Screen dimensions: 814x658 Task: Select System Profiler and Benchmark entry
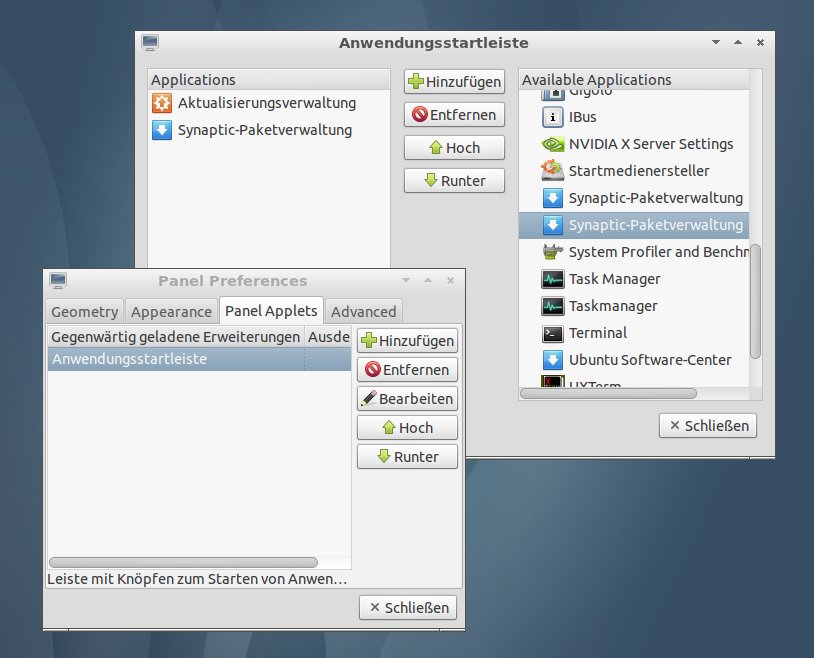[634, 252]
